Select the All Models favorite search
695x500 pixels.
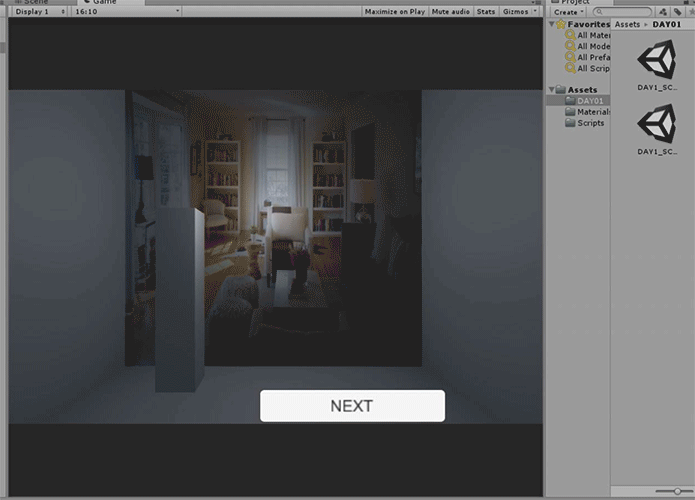pos(593,46)
